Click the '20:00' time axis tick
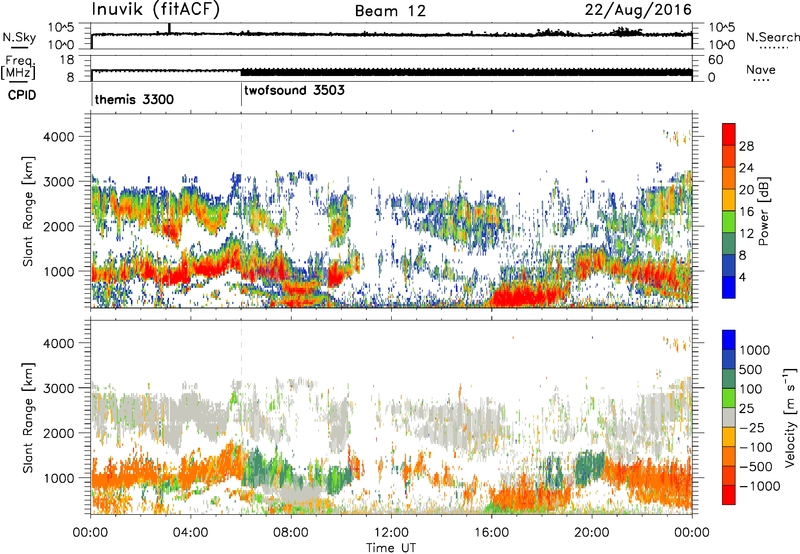This screenshot has width=800, height=554. [592, 533]
